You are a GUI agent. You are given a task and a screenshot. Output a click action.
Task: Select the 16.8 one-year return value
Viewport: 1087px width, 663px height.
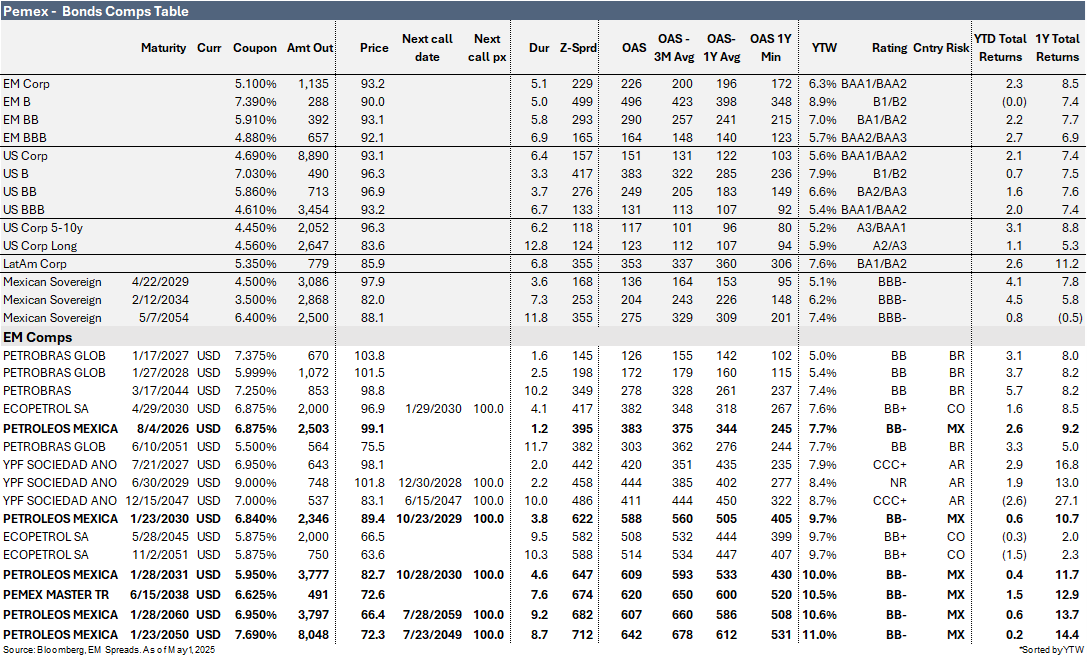coord(1067,465)
